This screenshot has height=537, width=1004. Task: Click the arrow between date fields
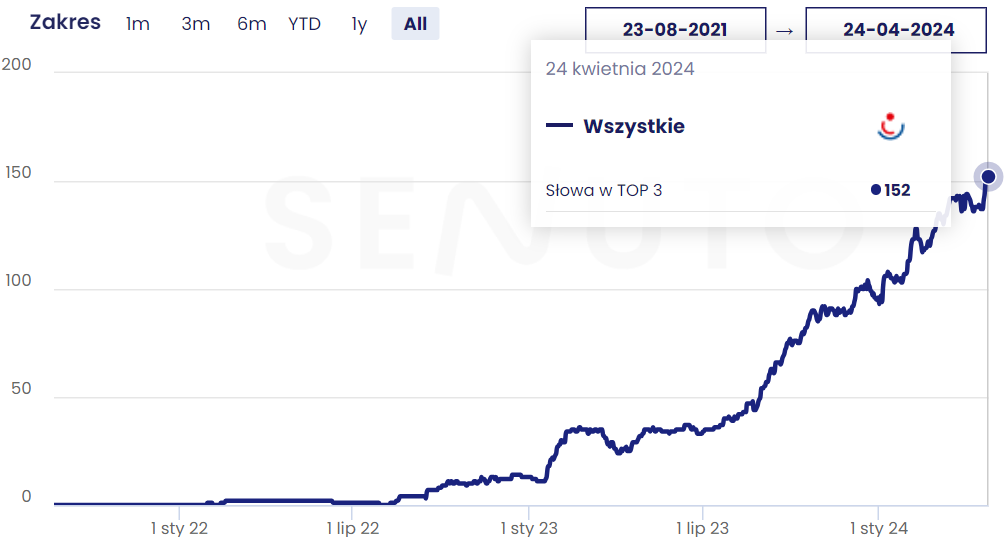pos(785,31)
